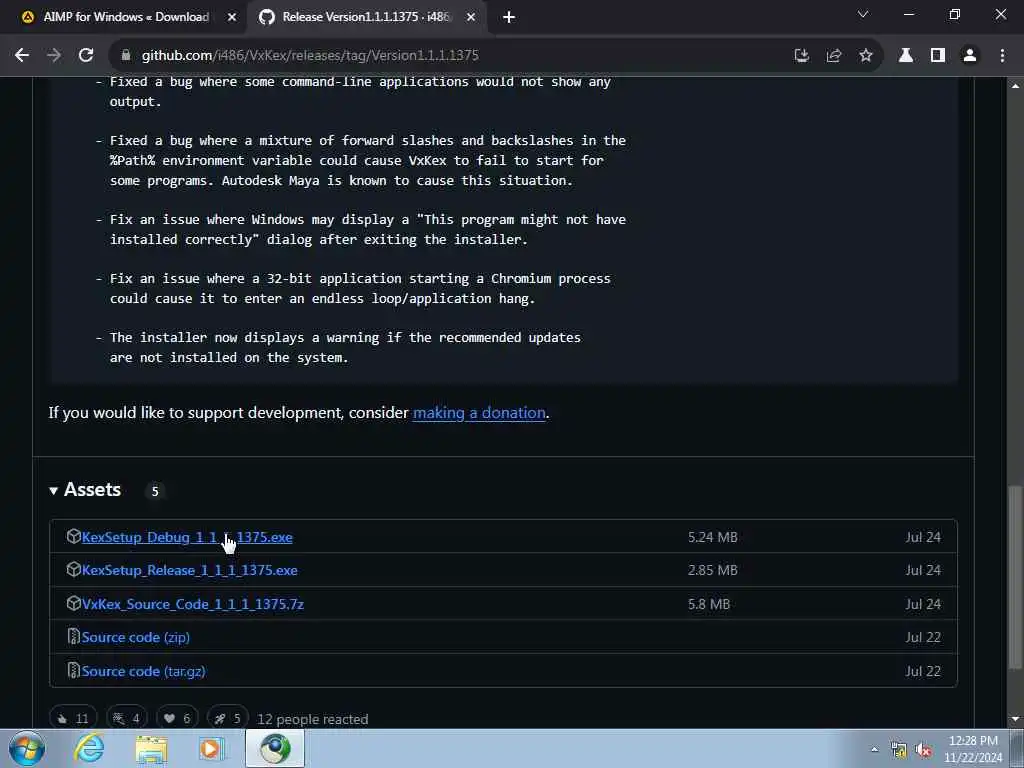
Task: Open Windows Explorer from the taskbar
Action: tap(152, 748)
